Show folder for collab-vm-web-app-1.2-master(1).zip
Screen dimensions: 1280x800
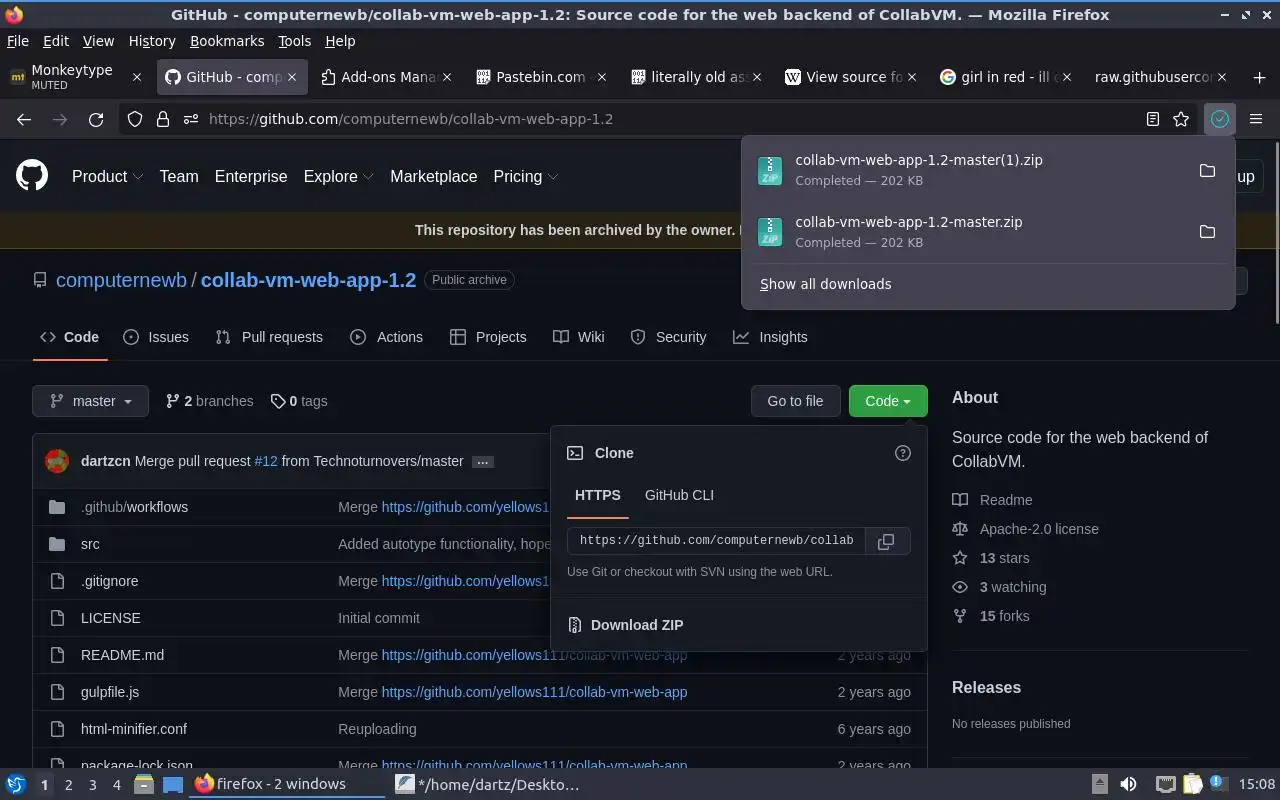tap(1207, 170)
